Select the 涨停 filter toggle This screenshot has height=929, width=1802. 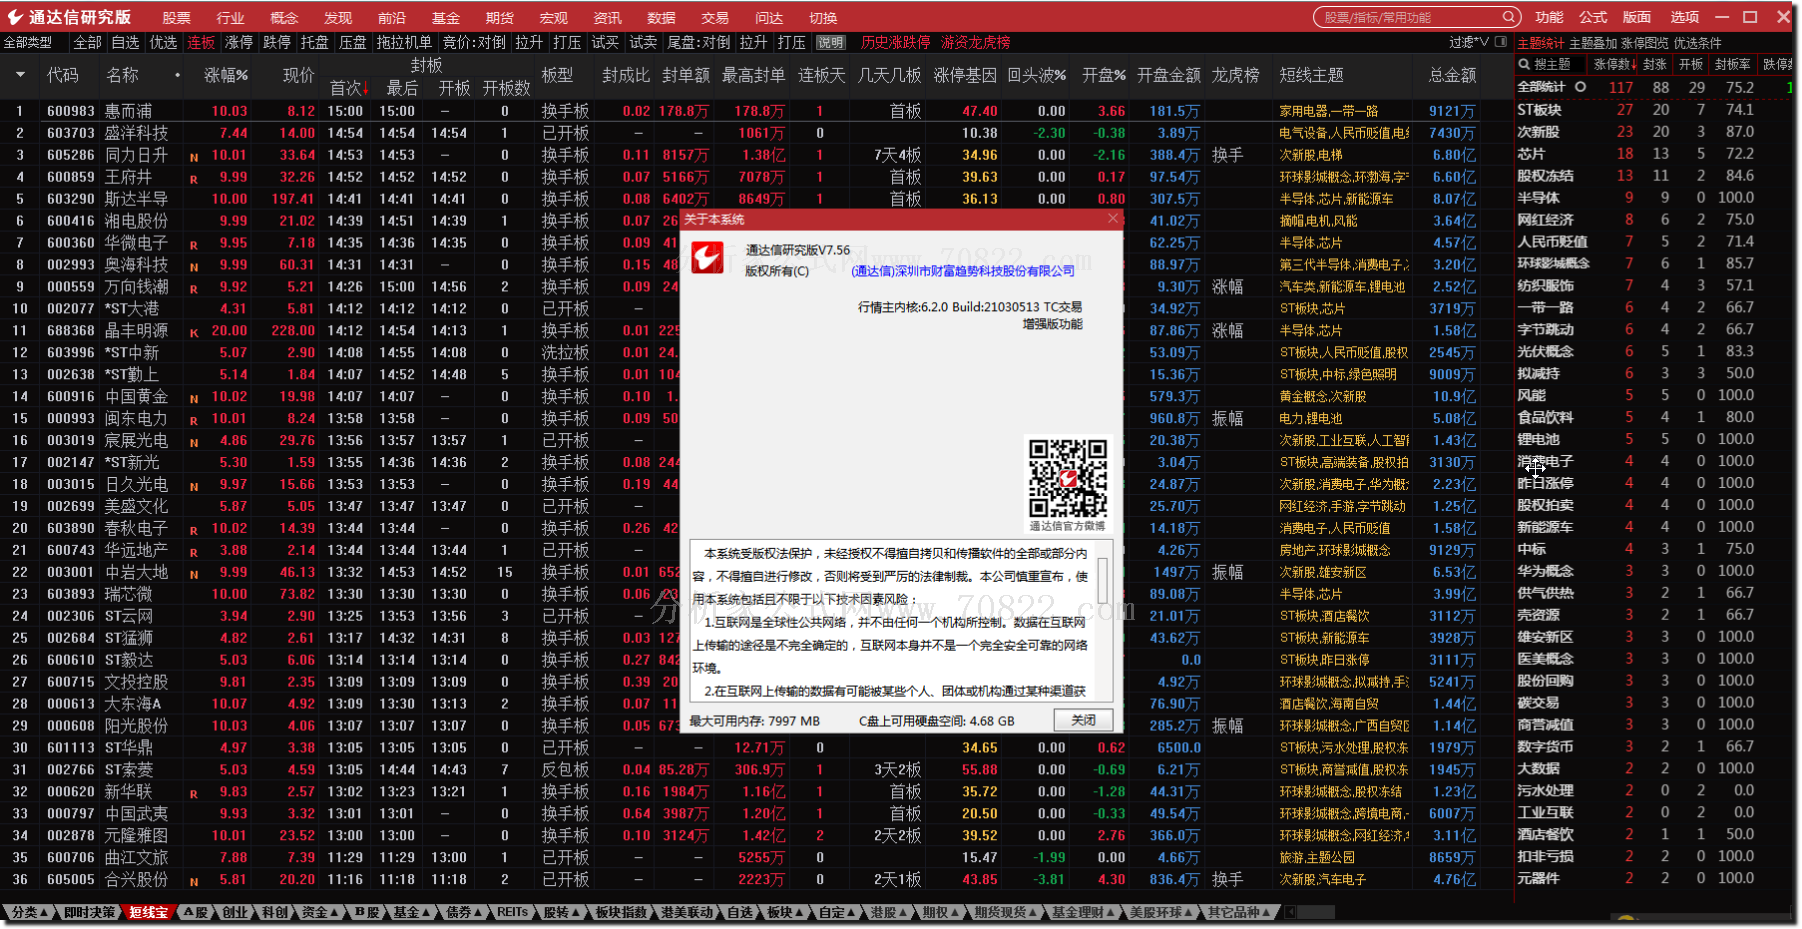pyautogui.click(x=239, y=42)
